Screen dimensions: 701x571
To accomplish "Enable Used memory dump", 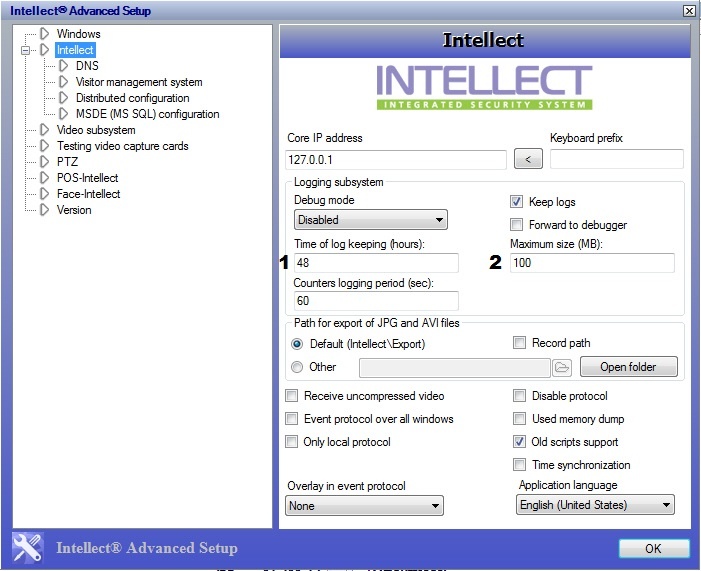I will click(519, 419).
